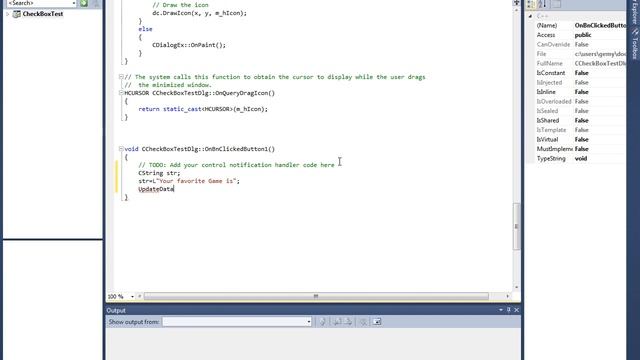Click the Output panel title
Screen dimensions: 640x360
(x=116, y=310)
